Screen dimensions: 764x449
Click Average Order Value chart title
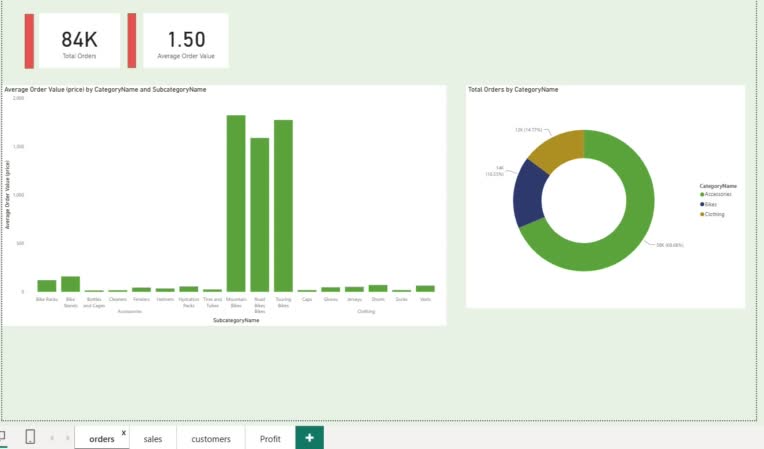(105, 90)
